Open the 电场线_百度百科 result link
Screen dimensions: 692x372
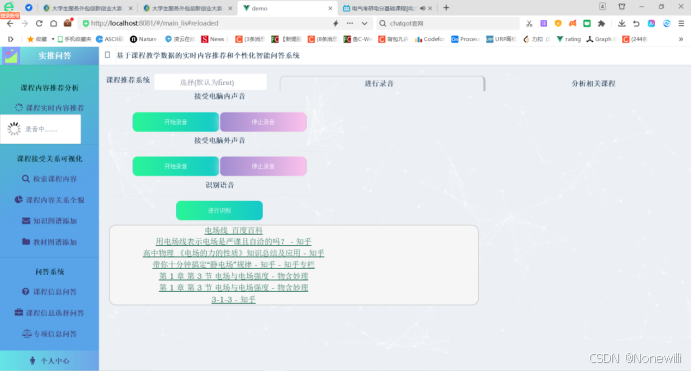coord(233,230)
